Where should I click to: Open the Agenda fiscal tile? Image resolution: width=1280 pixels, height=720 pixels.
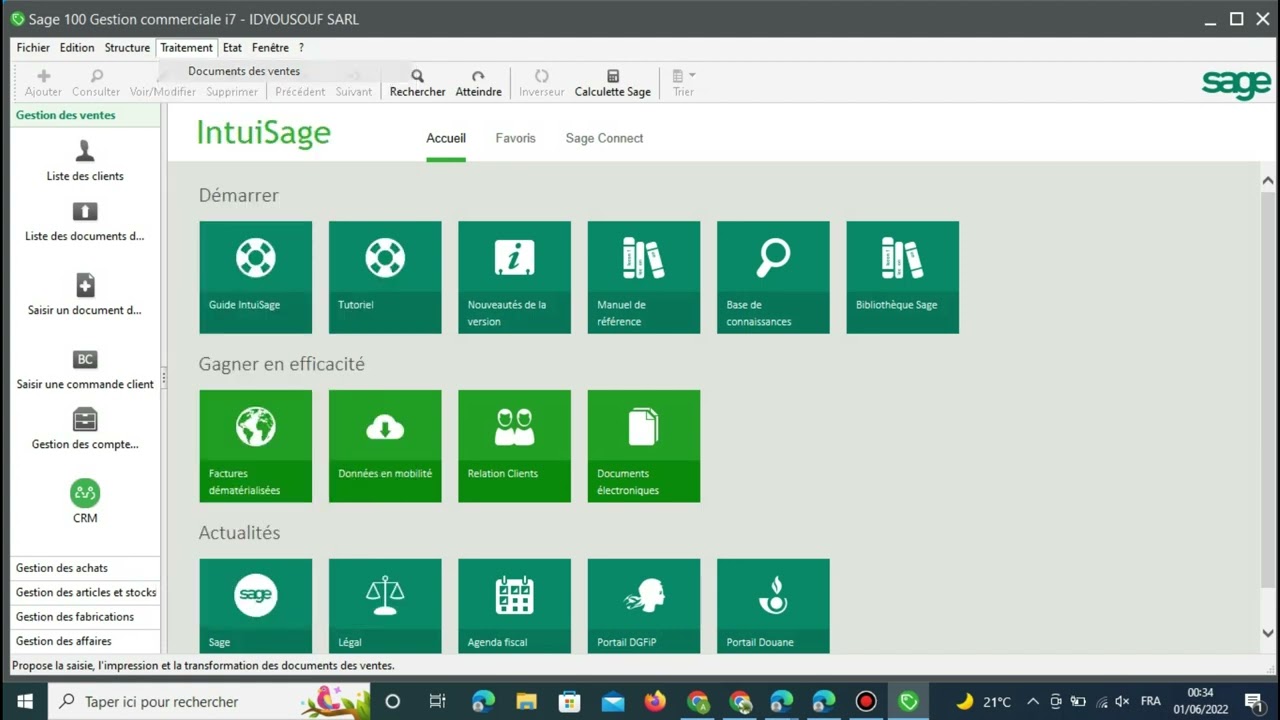tap(514, 606)
